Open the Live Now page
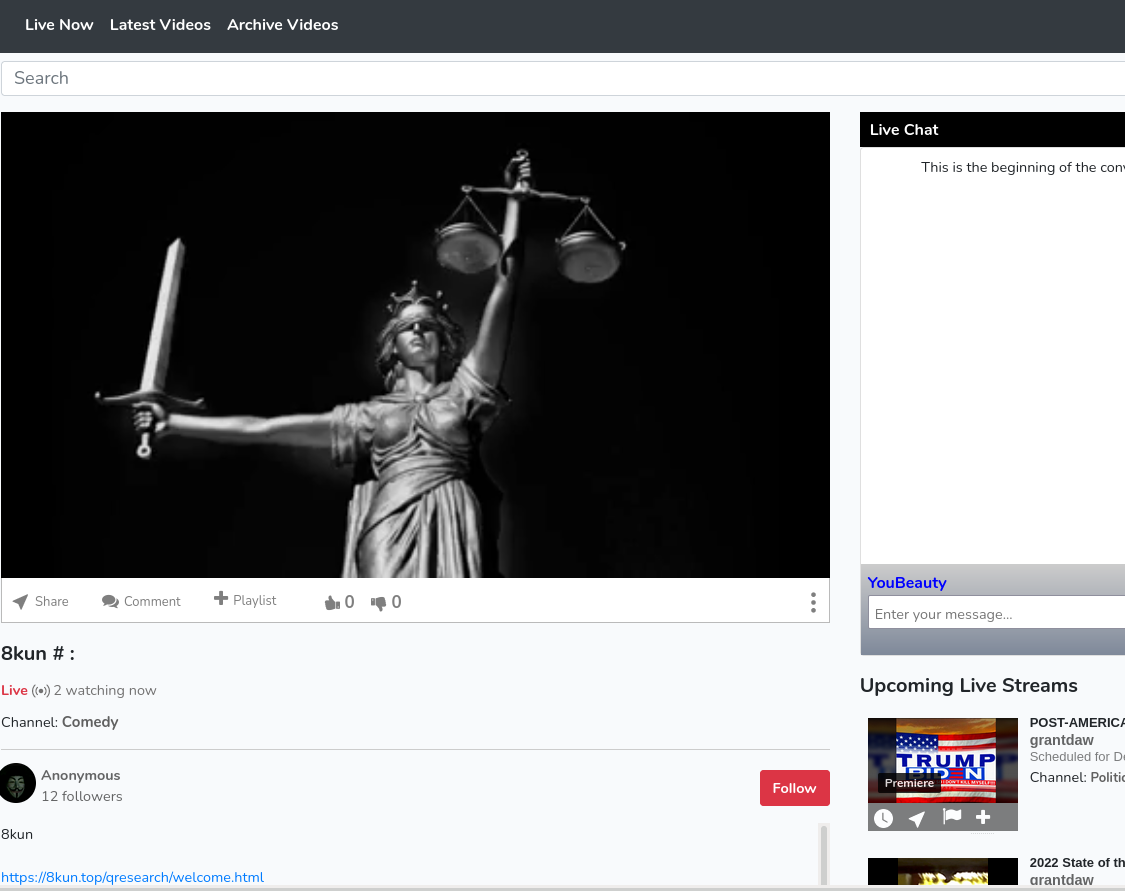Screen dimensions: 1125x891 click(x=59, y=24)
